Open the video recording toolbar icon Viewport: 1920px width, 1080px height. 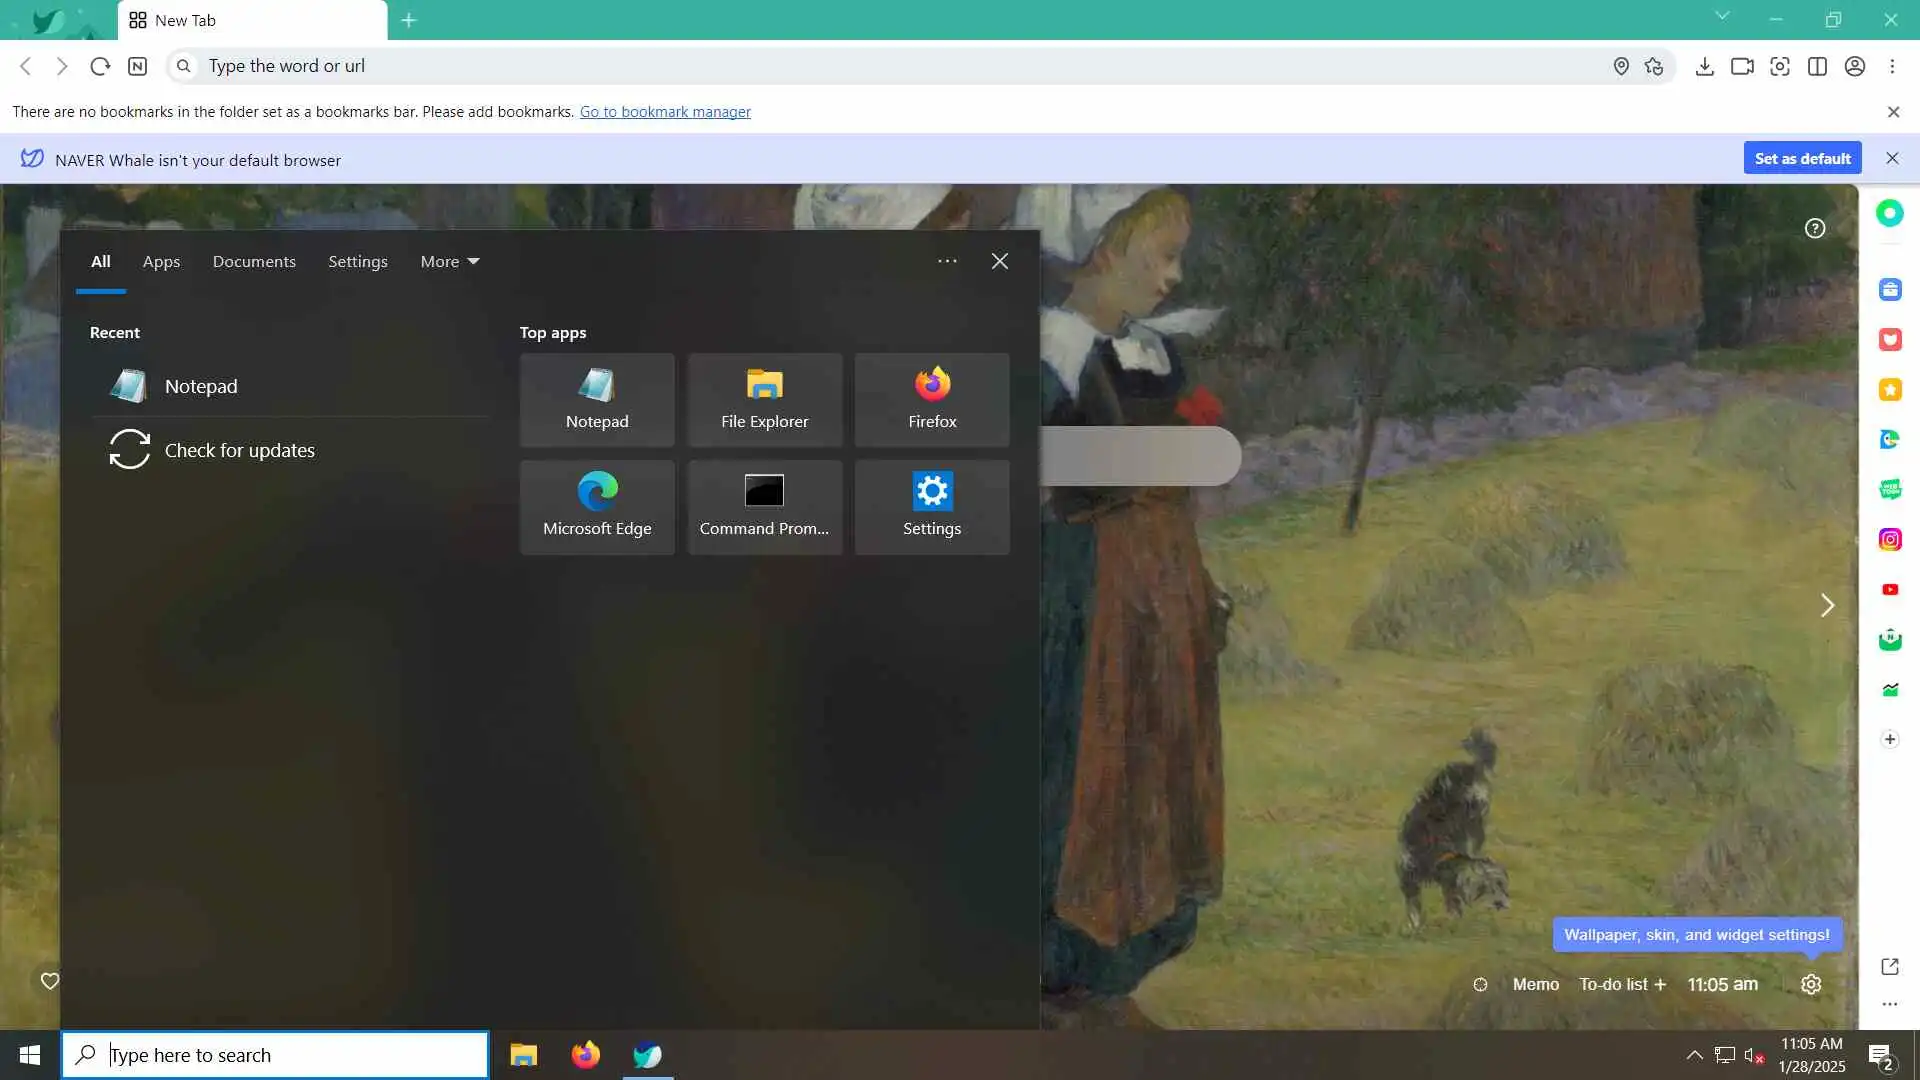(1742, 66)
